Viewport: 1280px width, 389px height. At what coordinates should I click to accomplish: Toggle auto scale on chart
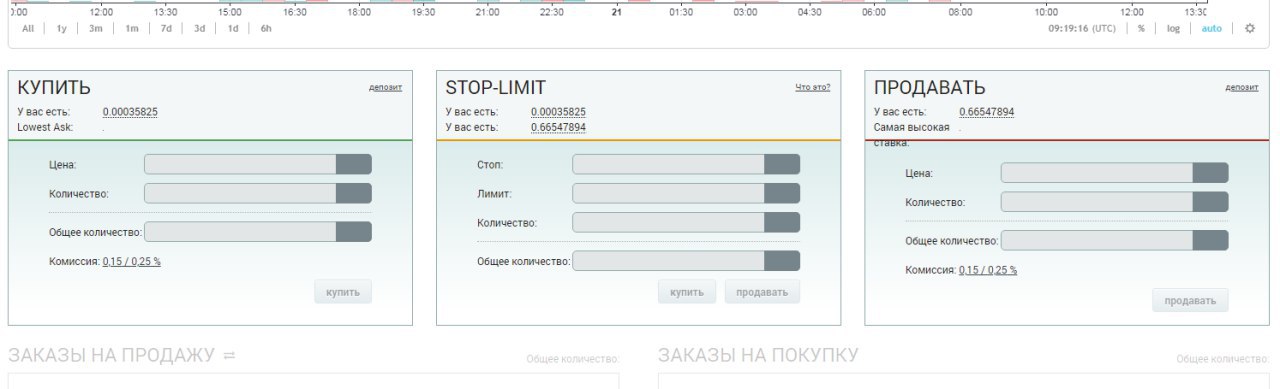tap(1212, 28)
